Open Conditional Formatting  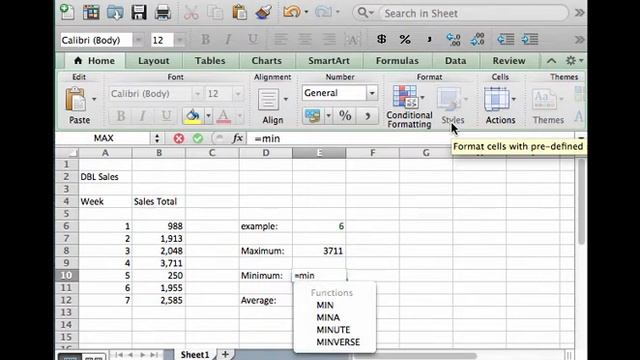pos(409,107)
